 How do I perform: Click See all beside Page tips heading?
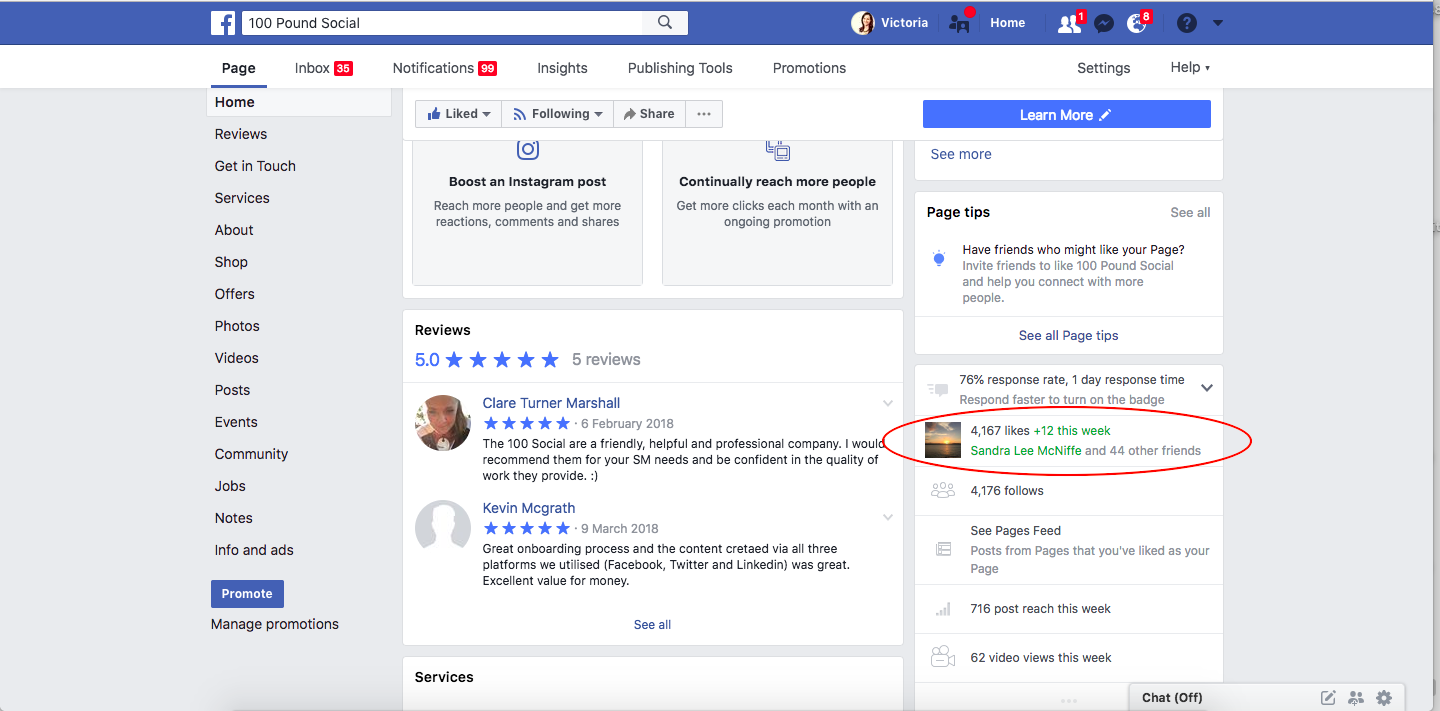[x=1190, y=212]
